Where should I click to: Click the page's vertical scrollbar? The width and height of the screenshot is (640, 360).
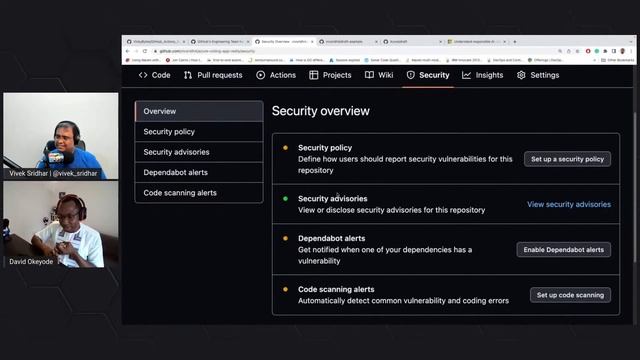point(635,188)
